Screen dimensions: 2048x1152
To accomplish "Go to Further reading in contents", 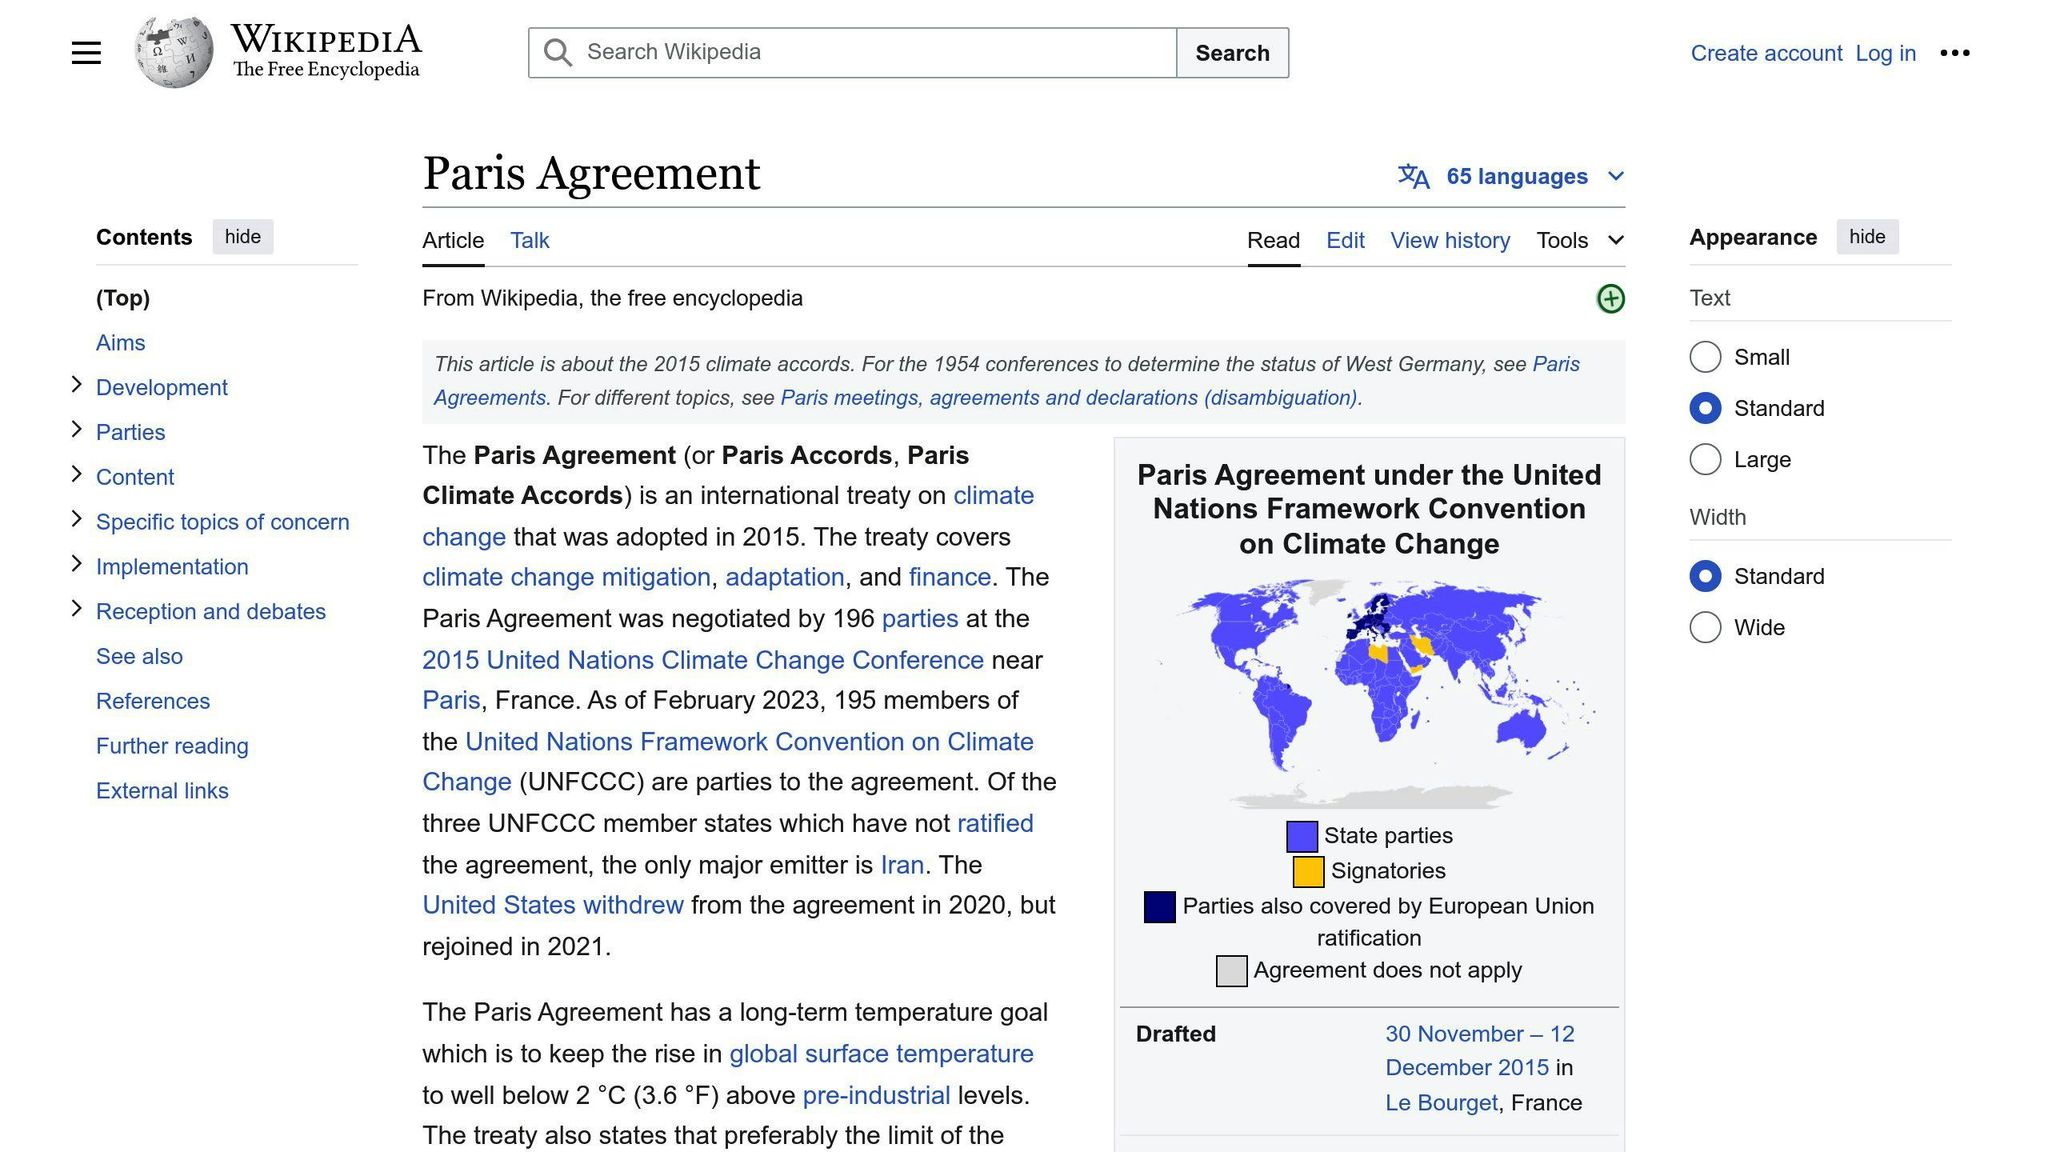I will [x=172, y=746].
